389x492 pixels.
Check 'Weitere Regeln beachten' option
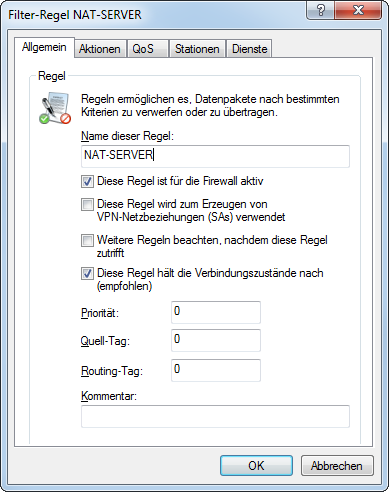click(x=87, y=240)
